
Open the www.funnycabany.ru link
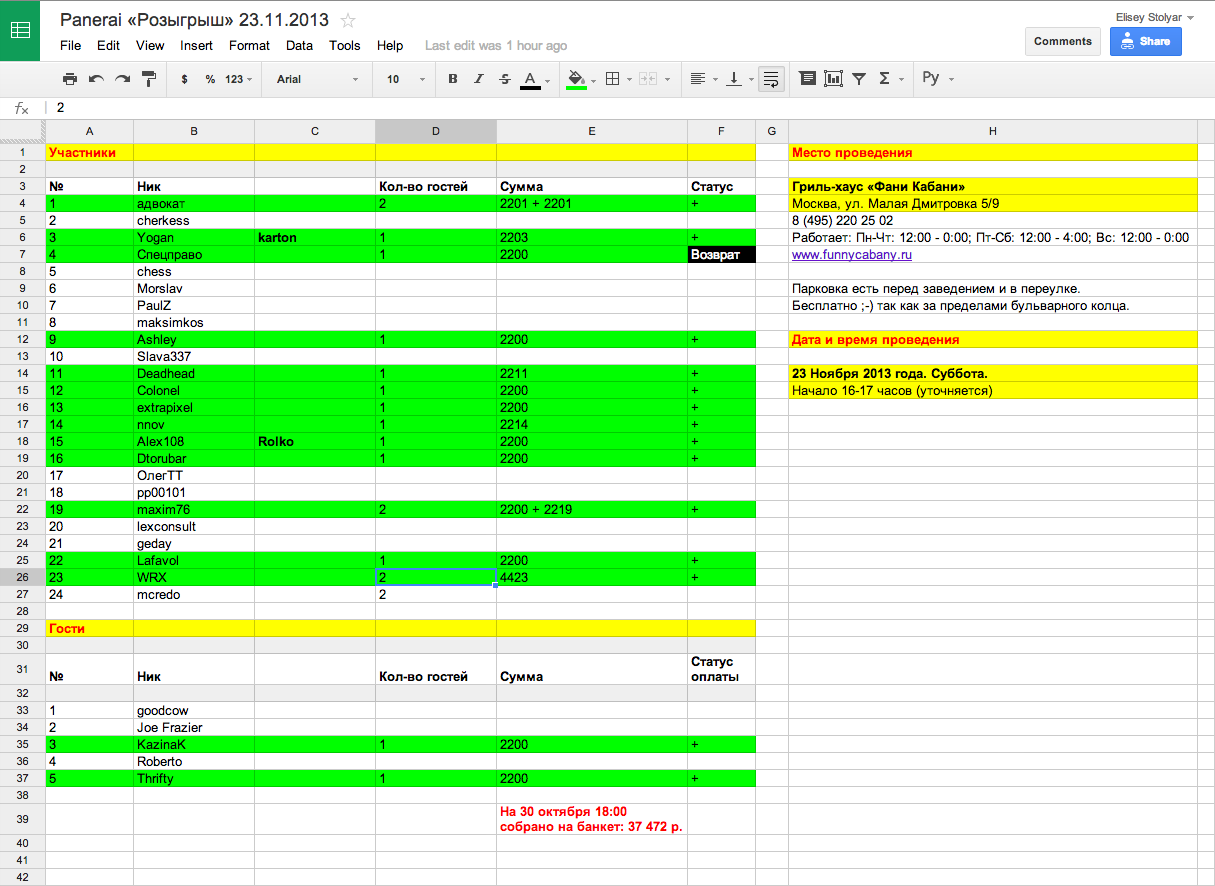tap(851, 255)
